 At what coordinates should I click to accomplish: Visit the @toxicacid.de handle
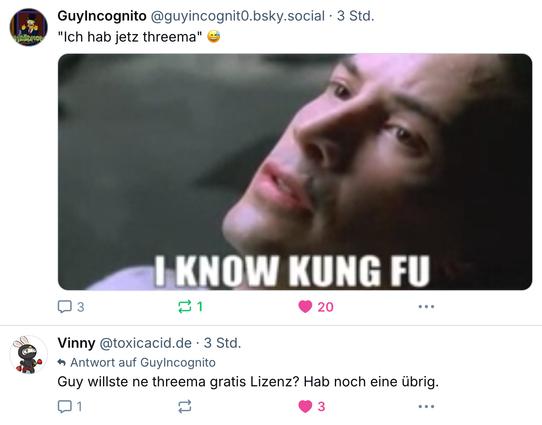[x=146, y=343]
